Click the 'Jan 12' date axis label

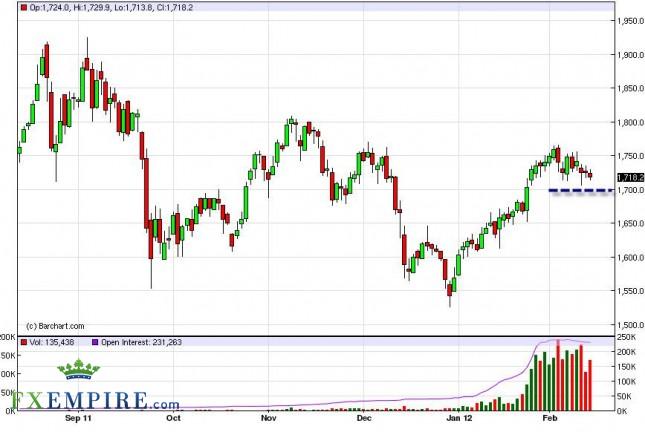click(459, 418)
